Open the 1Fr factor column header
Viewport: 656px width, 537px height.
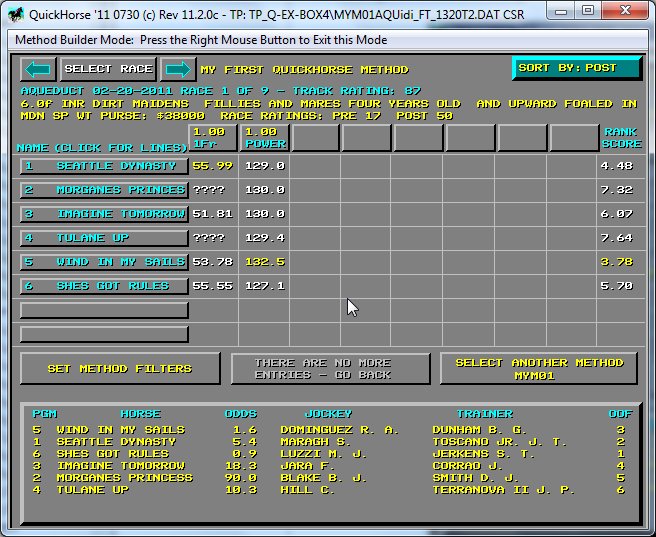pyautogui.click(x=213, y=138)
